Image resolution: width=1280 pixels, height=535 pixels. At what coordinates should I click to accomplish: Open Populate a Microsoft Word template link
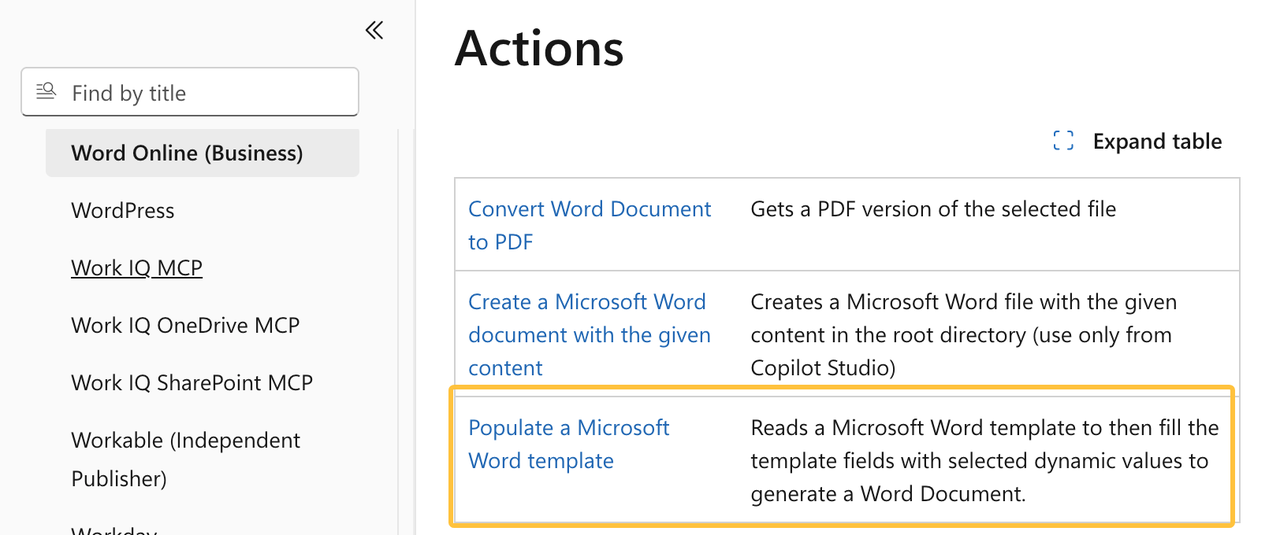[569, 444]
